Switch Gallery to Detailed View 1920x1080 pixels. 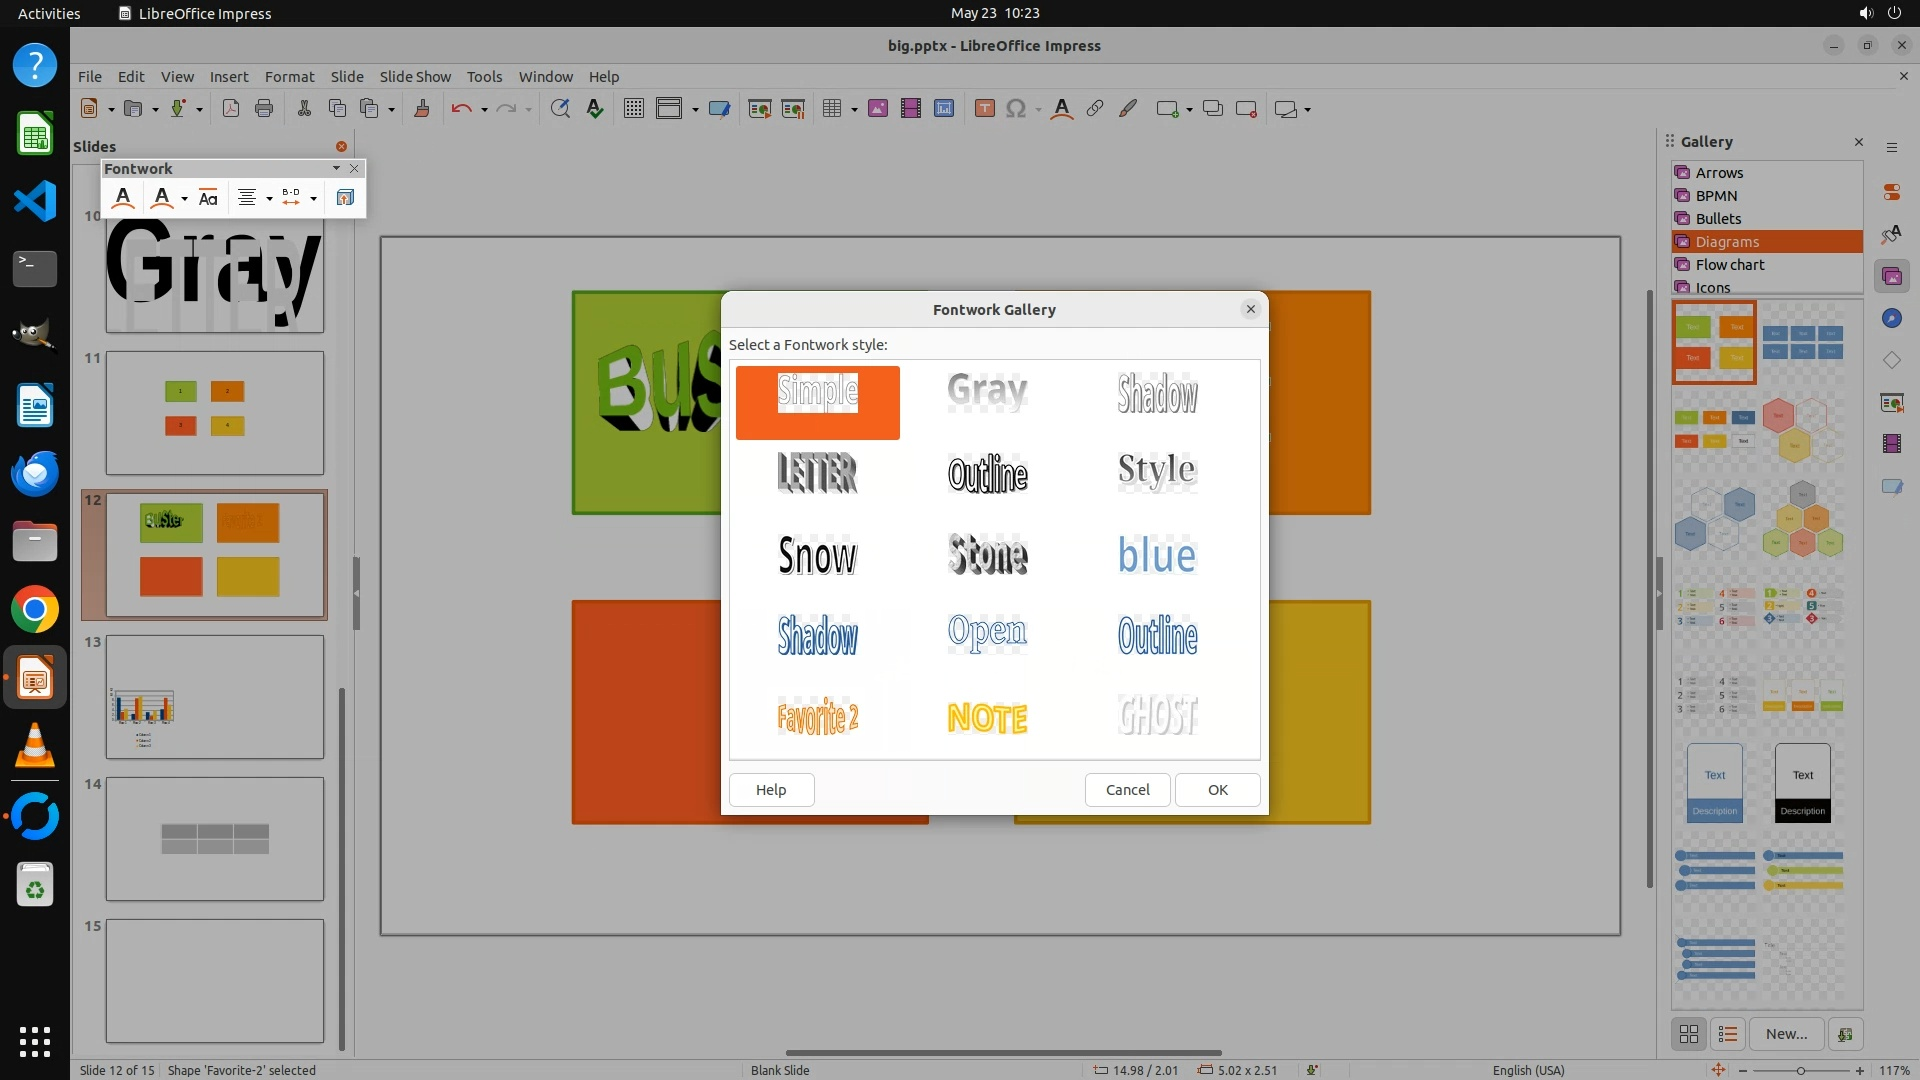pyautogui.click(x=1727, y=1034)
